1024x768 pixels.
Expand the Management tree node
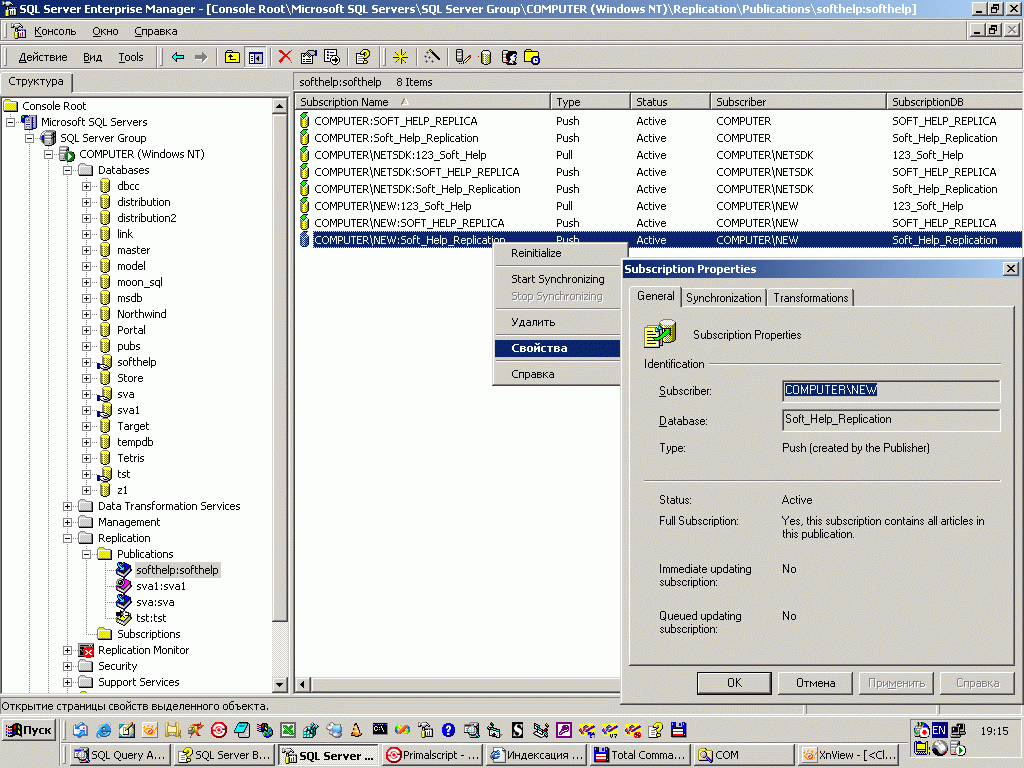(x=67, y=522)
